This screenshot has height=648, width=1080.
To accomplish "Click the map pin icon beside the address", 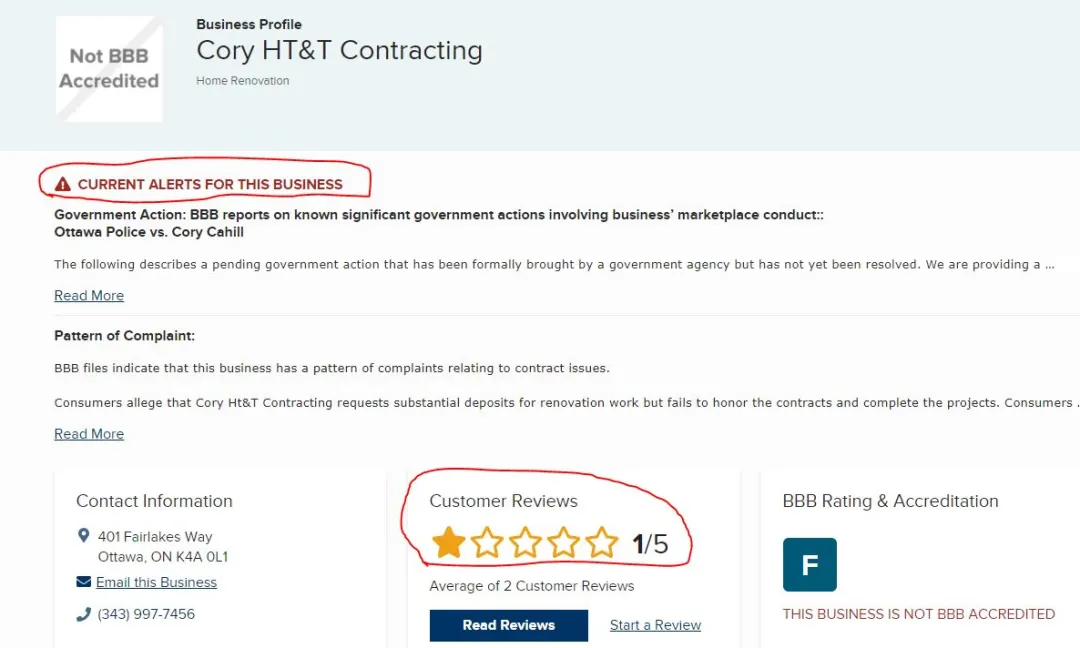I will 83,536.
